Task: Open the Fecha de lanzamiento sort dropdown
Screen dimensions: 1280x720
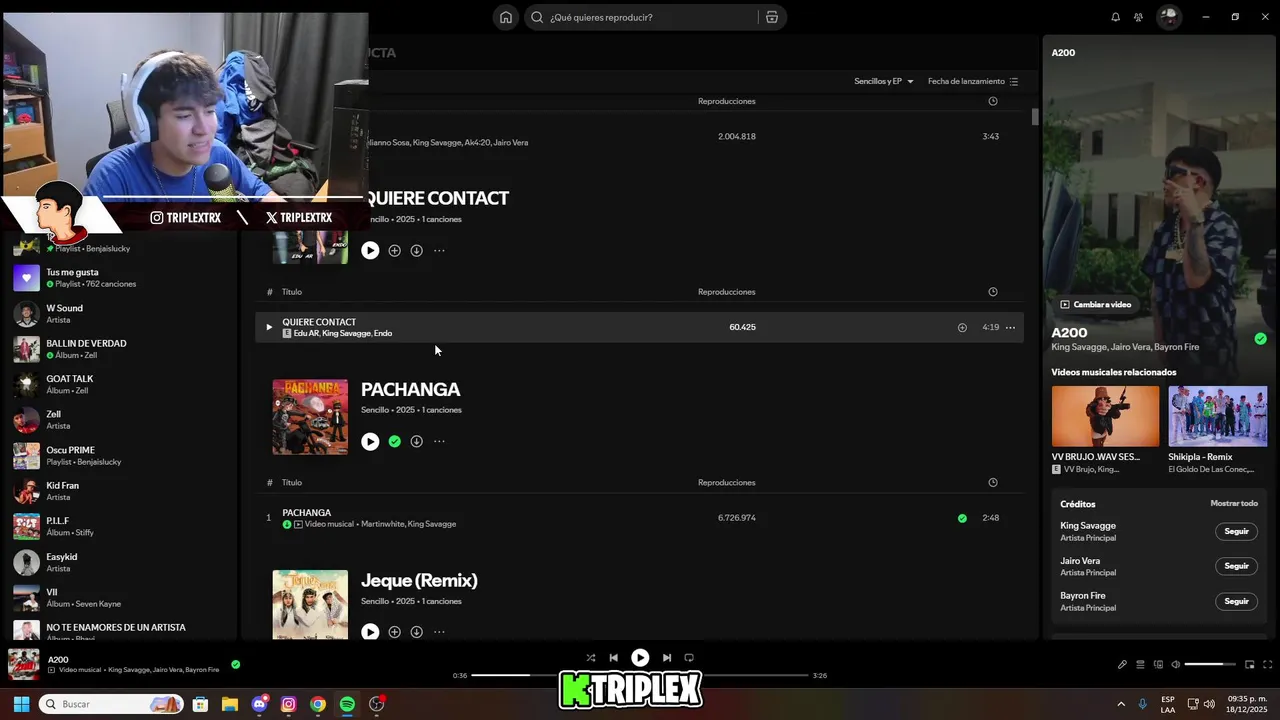Action: (x=973, y=81)
